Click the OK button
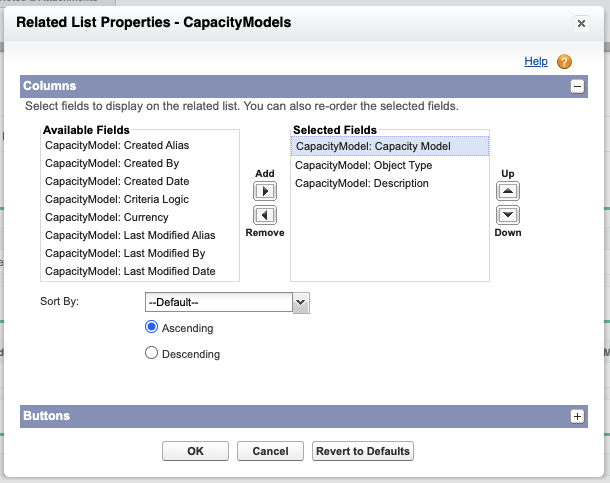Viewport: 610px width, 483px height. tap(195, 451)
